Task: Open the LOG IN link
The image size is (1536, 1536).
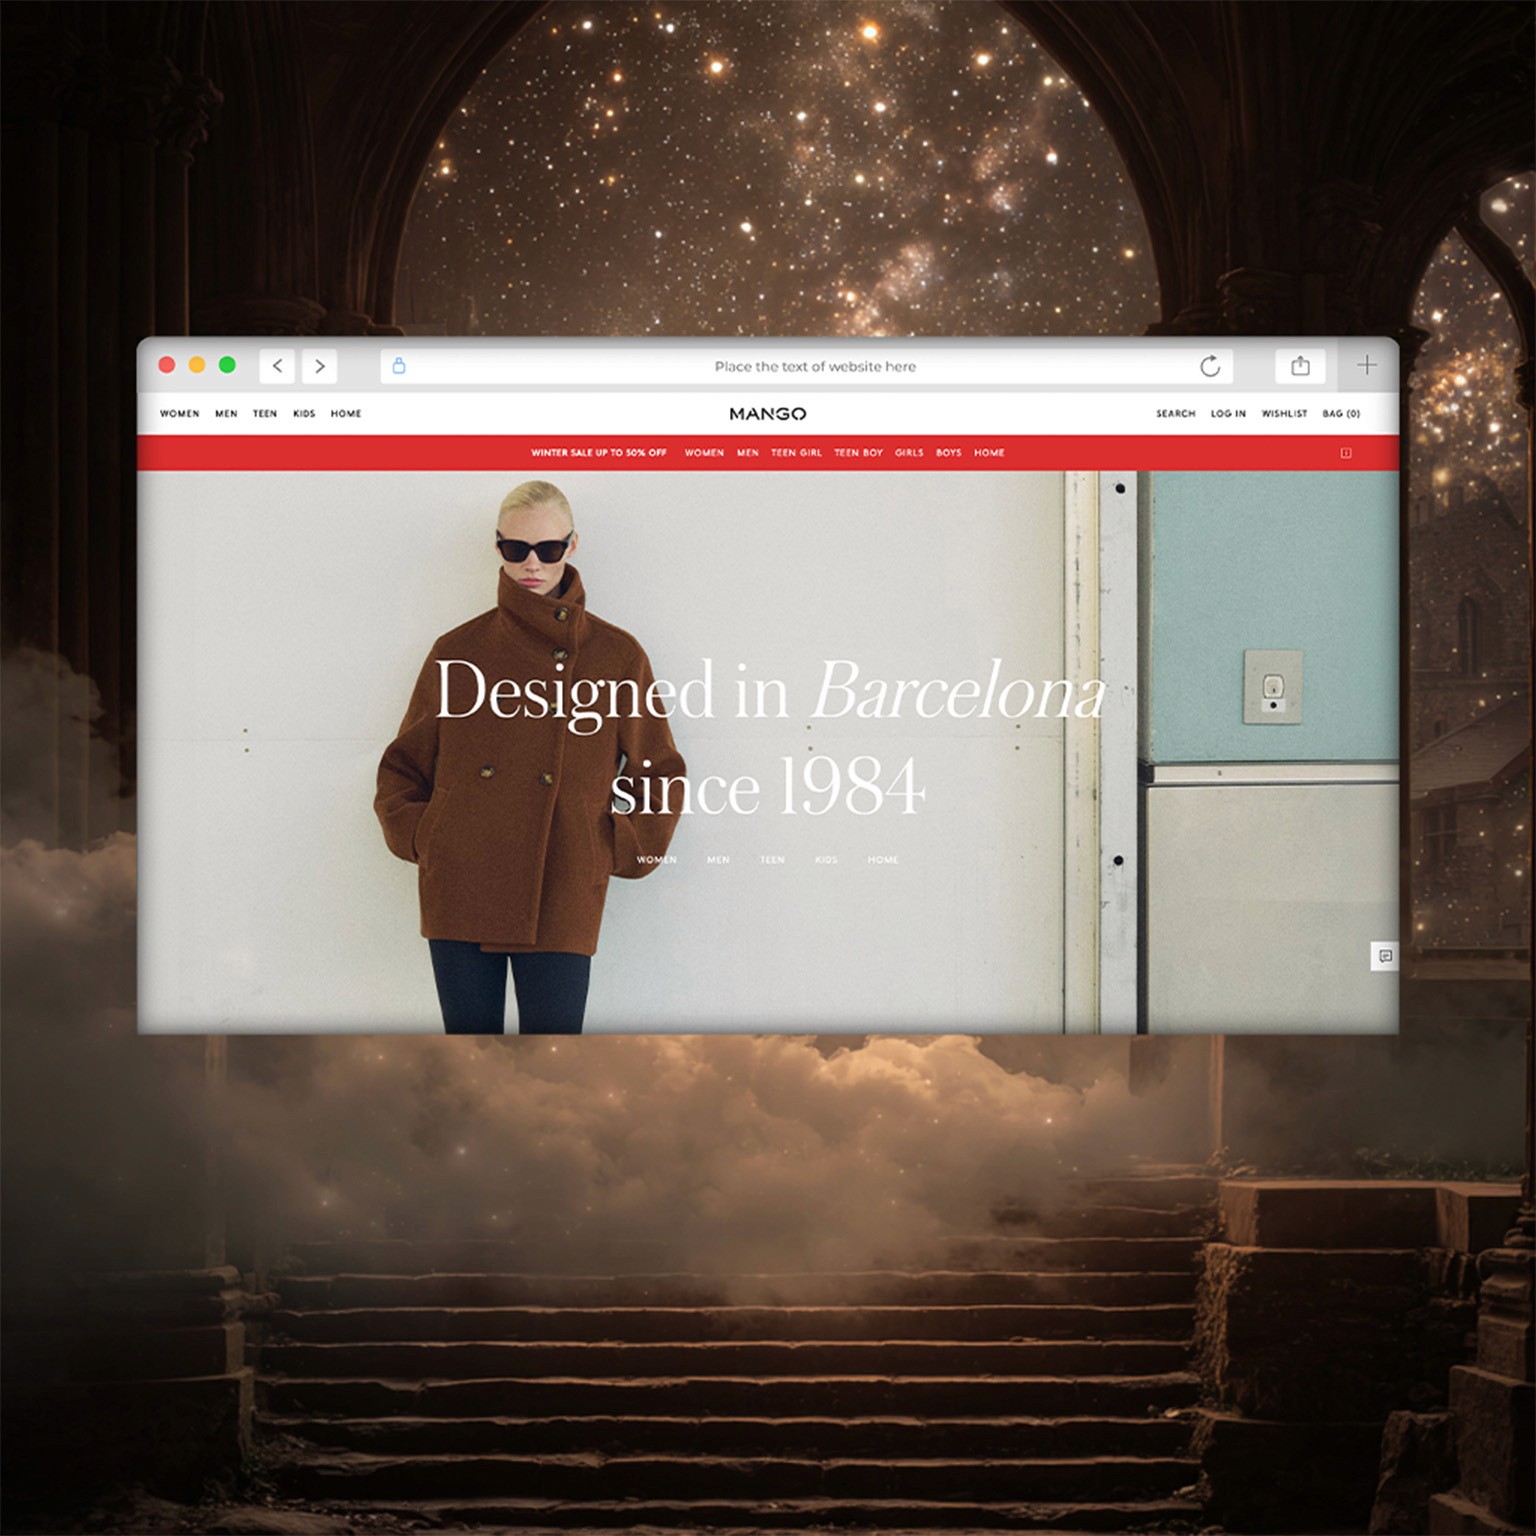Action: pyautogui.click(x=1228, y=413)
